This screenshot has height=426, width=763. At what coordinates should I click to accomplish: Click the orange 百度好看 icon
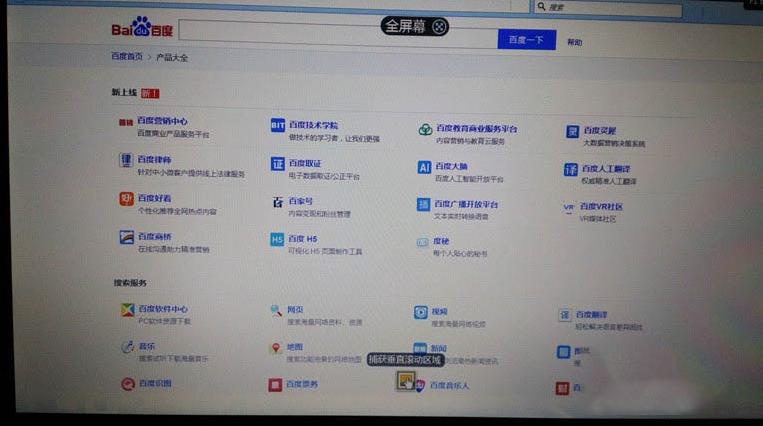click(x=127, y=199)
